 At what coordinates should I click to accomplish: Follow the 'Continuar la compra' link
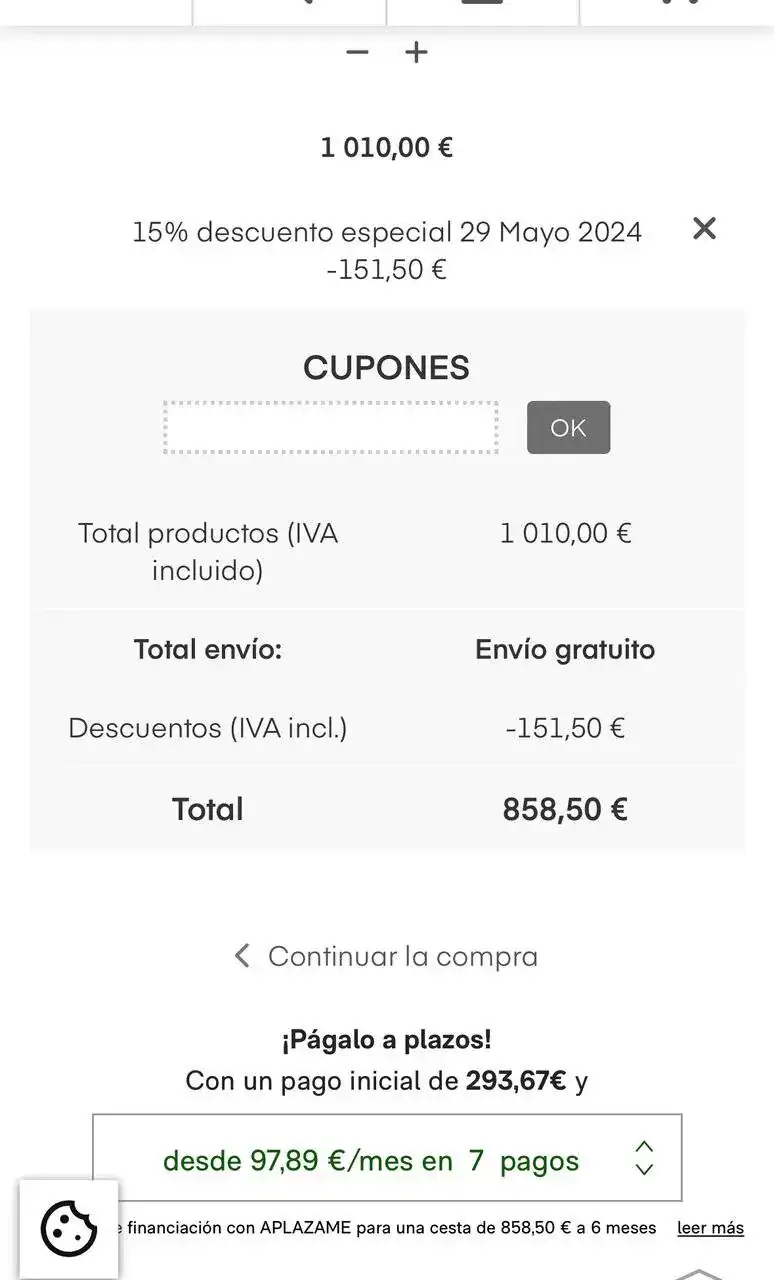(402, 956)
